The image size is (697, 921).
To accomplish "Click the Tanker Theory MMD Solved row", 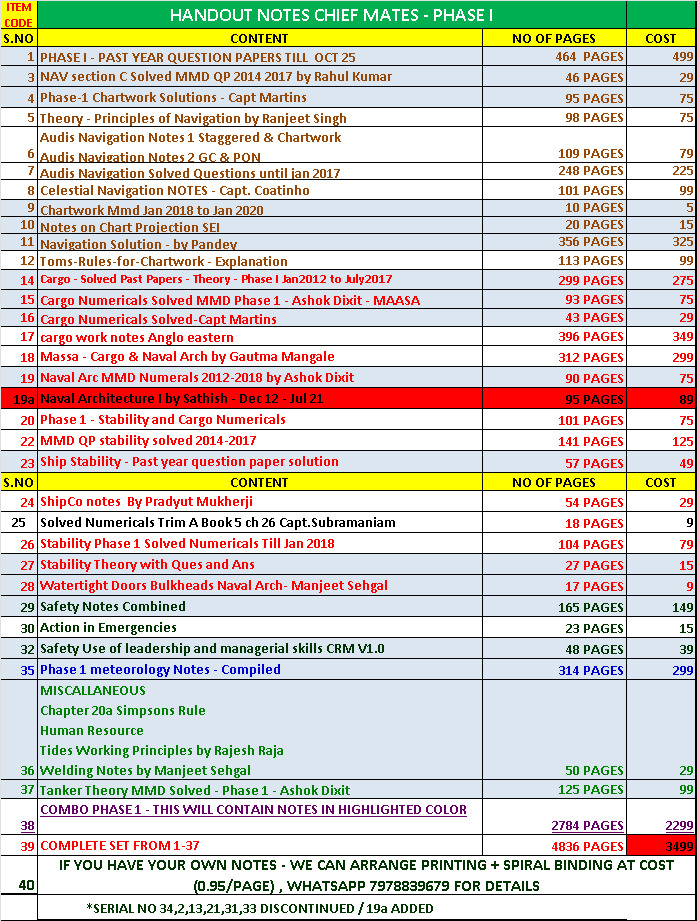I will pyautogui.click(x=195, y=790).
